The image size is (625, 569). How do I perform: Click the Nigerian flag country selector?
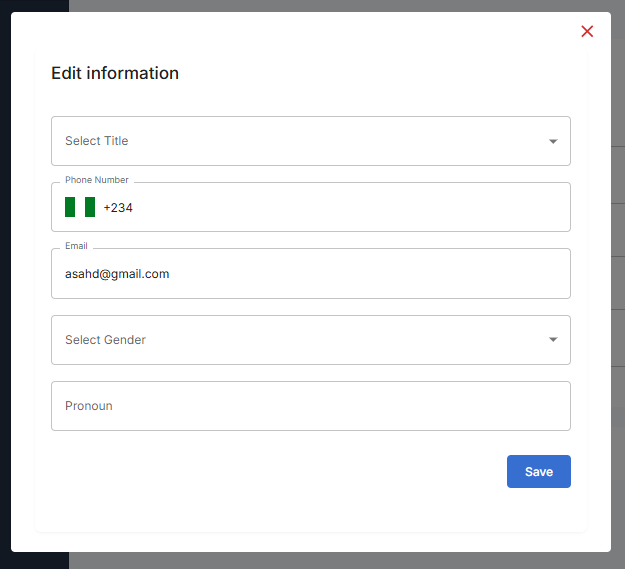click(80, 207)
